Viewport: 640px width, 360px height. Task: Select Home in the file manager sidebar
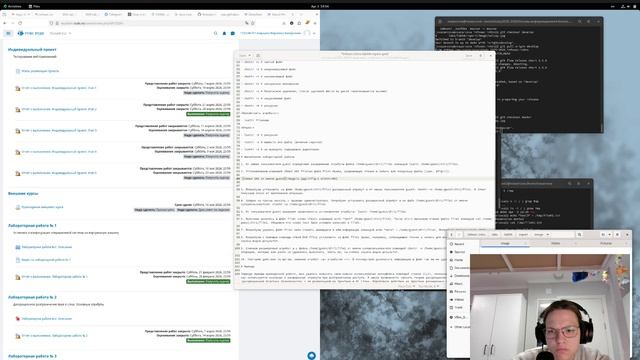tap(459, 260)
